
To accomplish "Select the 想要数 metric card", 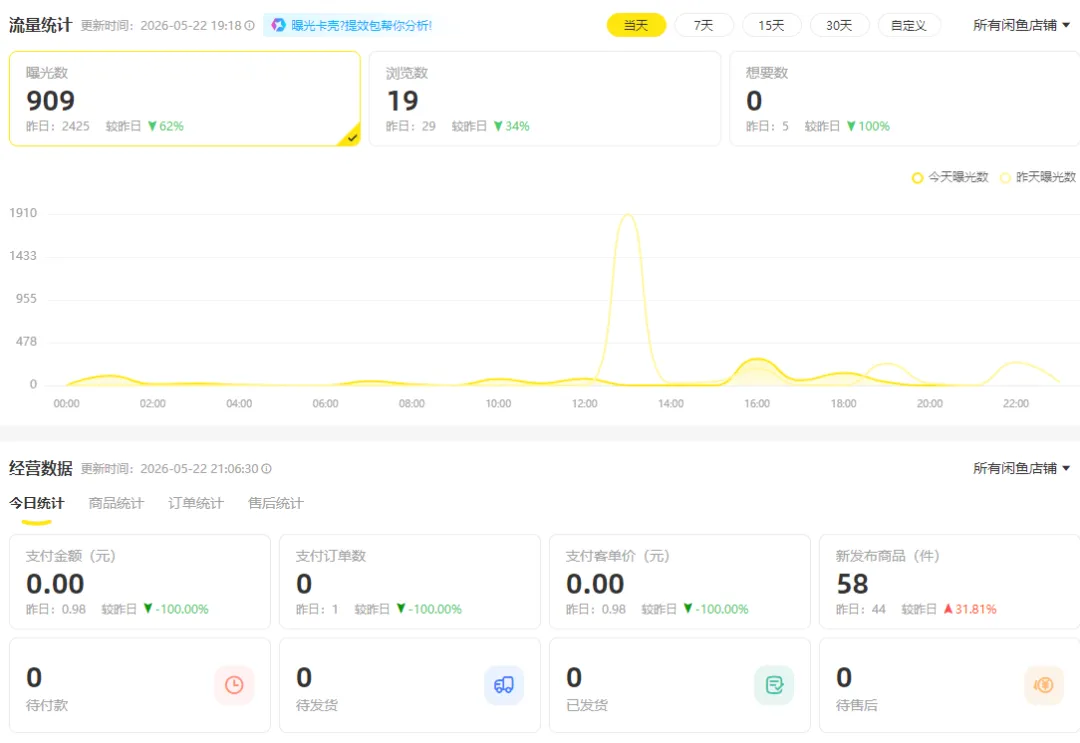I will pyautogui.click(x=904, y=98).
